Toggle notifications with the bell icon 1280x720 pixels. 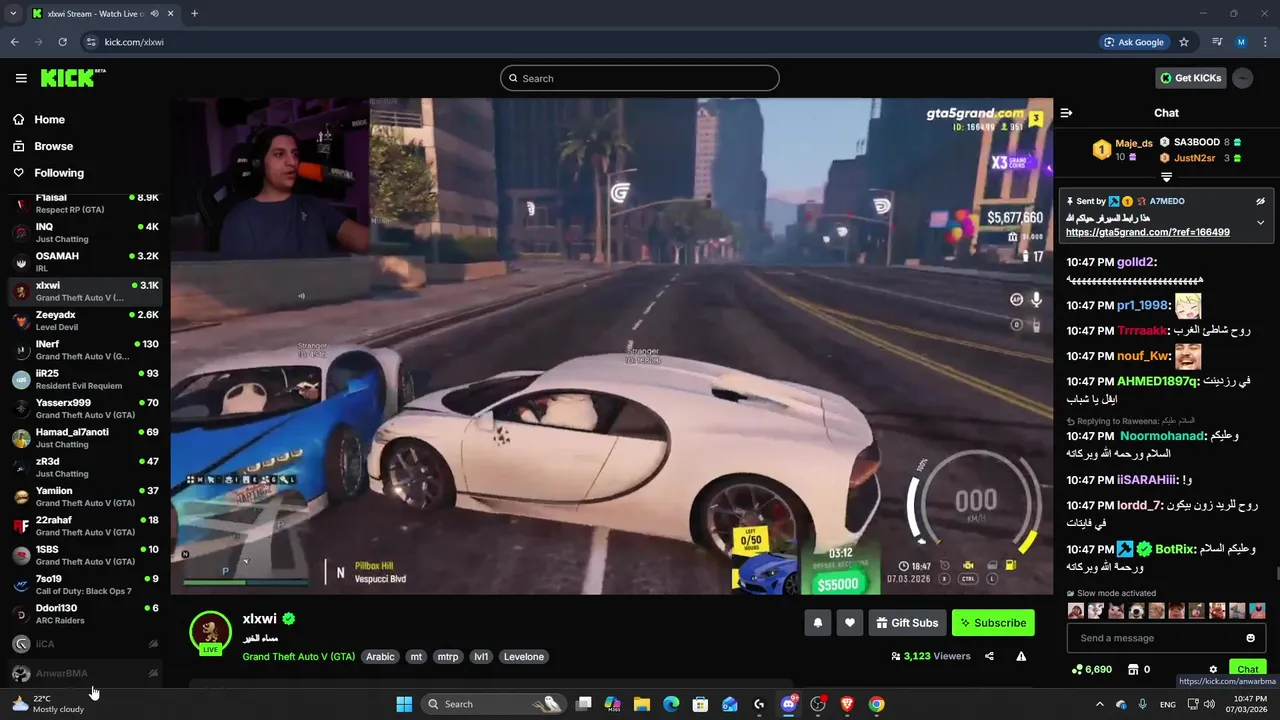[817, 623]
